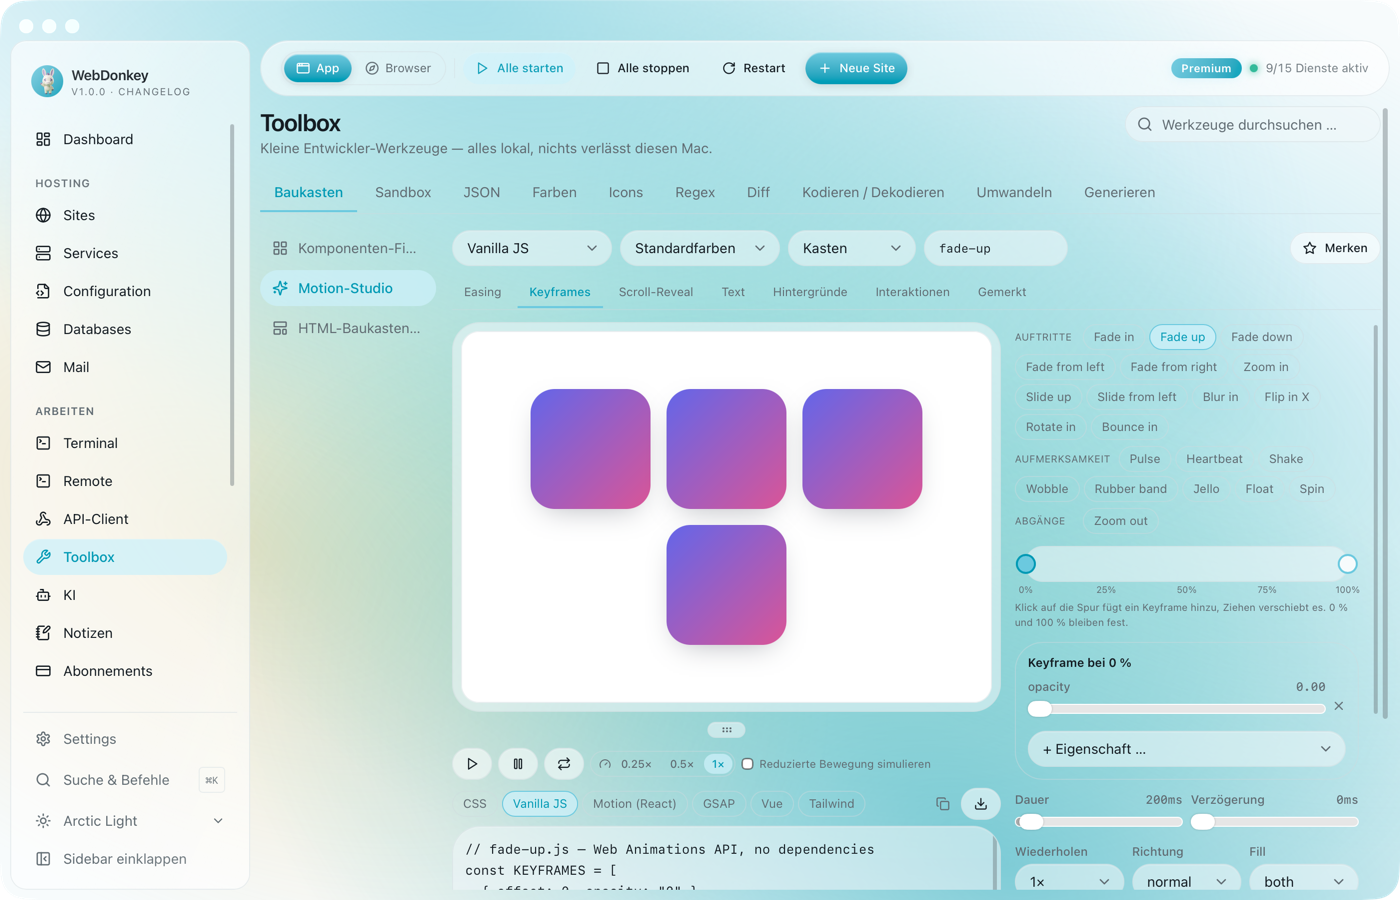Open Terminal in the sidebar
This screenshot has height=900, width=1400.
point(125,443)
